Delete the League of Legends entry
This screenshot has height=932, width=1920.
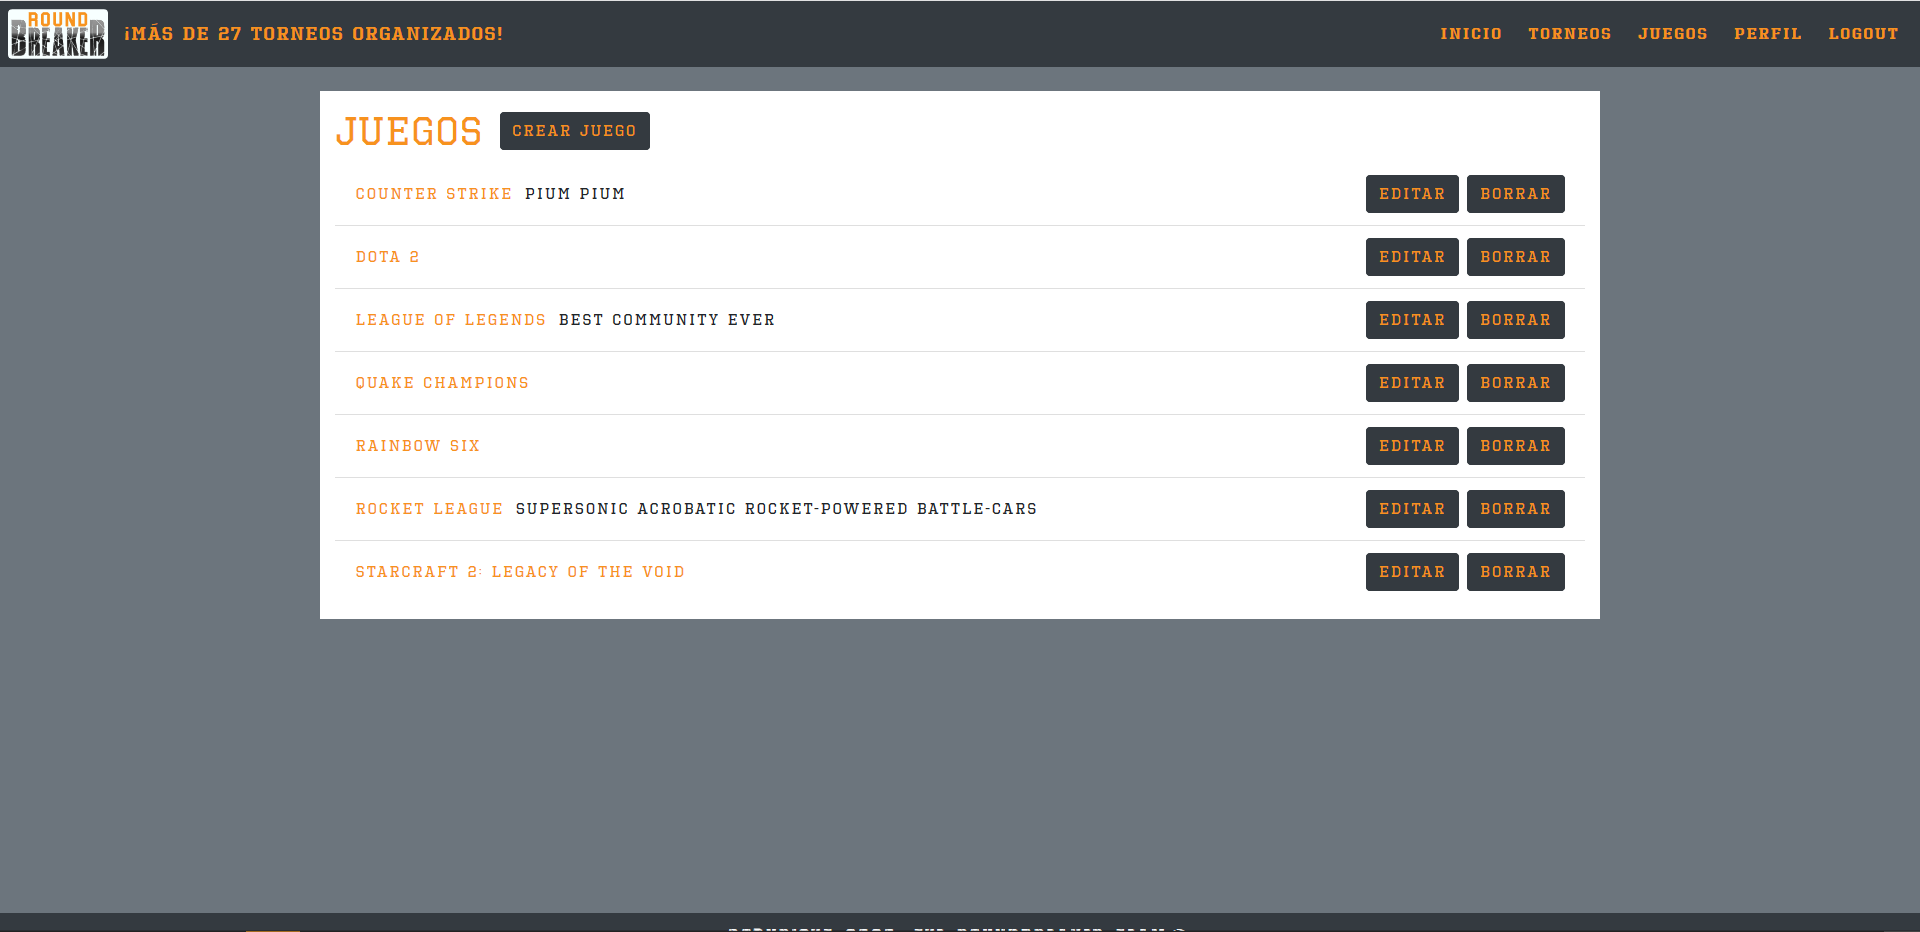pos(1516,320)
